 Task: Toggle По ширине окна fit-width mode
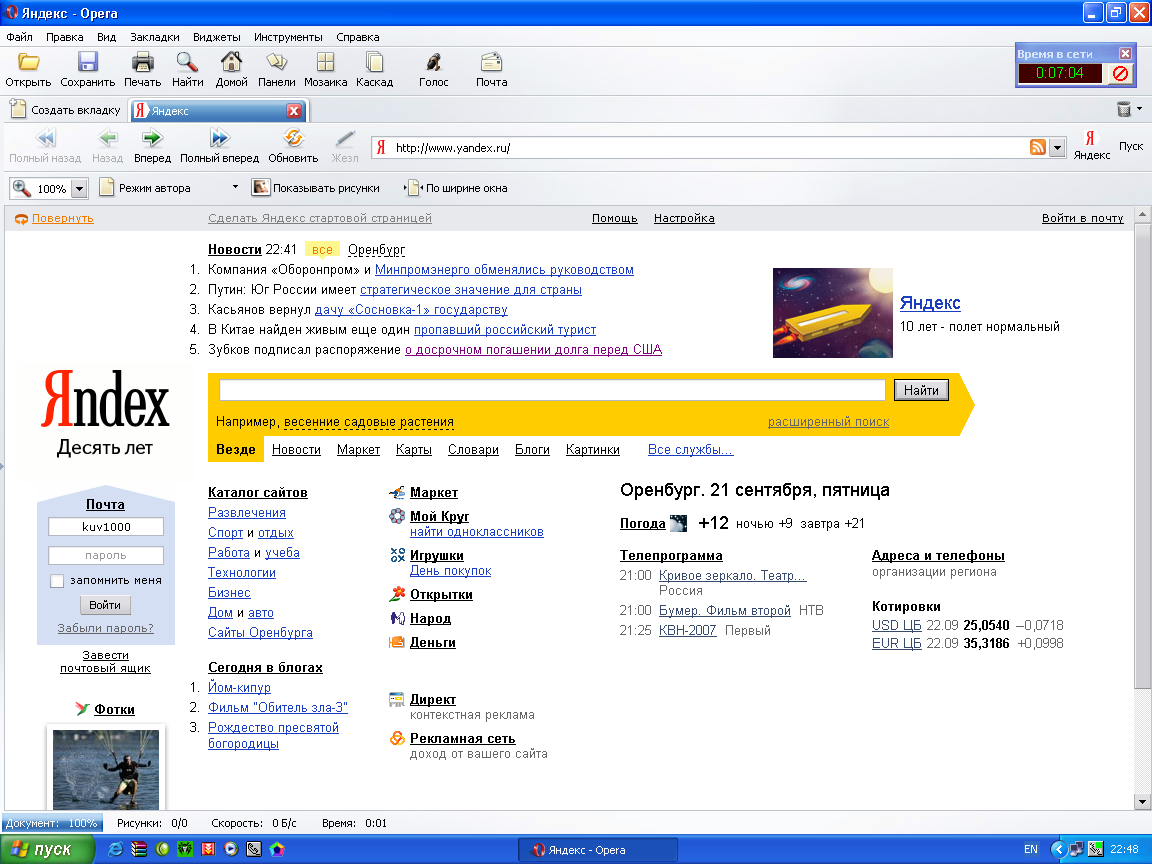tap(457, 188)
